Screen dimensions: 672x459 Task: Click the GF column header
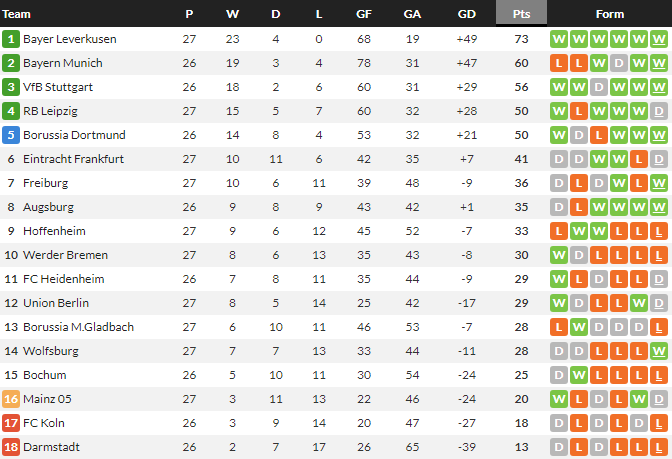364,14
